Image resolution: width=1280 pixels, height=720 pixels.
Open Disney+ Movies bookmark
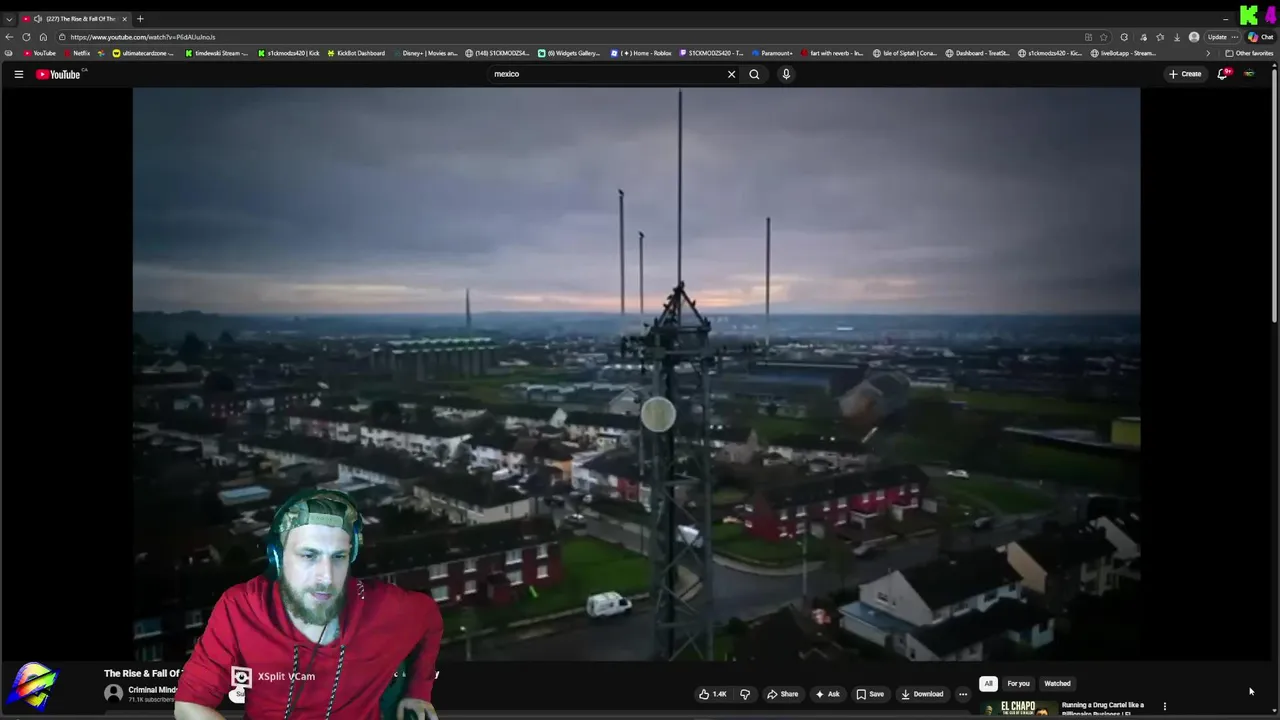426,53
